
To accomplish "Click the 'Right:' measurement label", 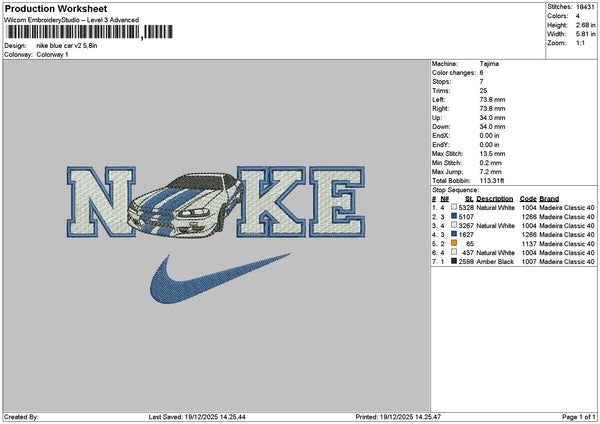I will [440, 109].
